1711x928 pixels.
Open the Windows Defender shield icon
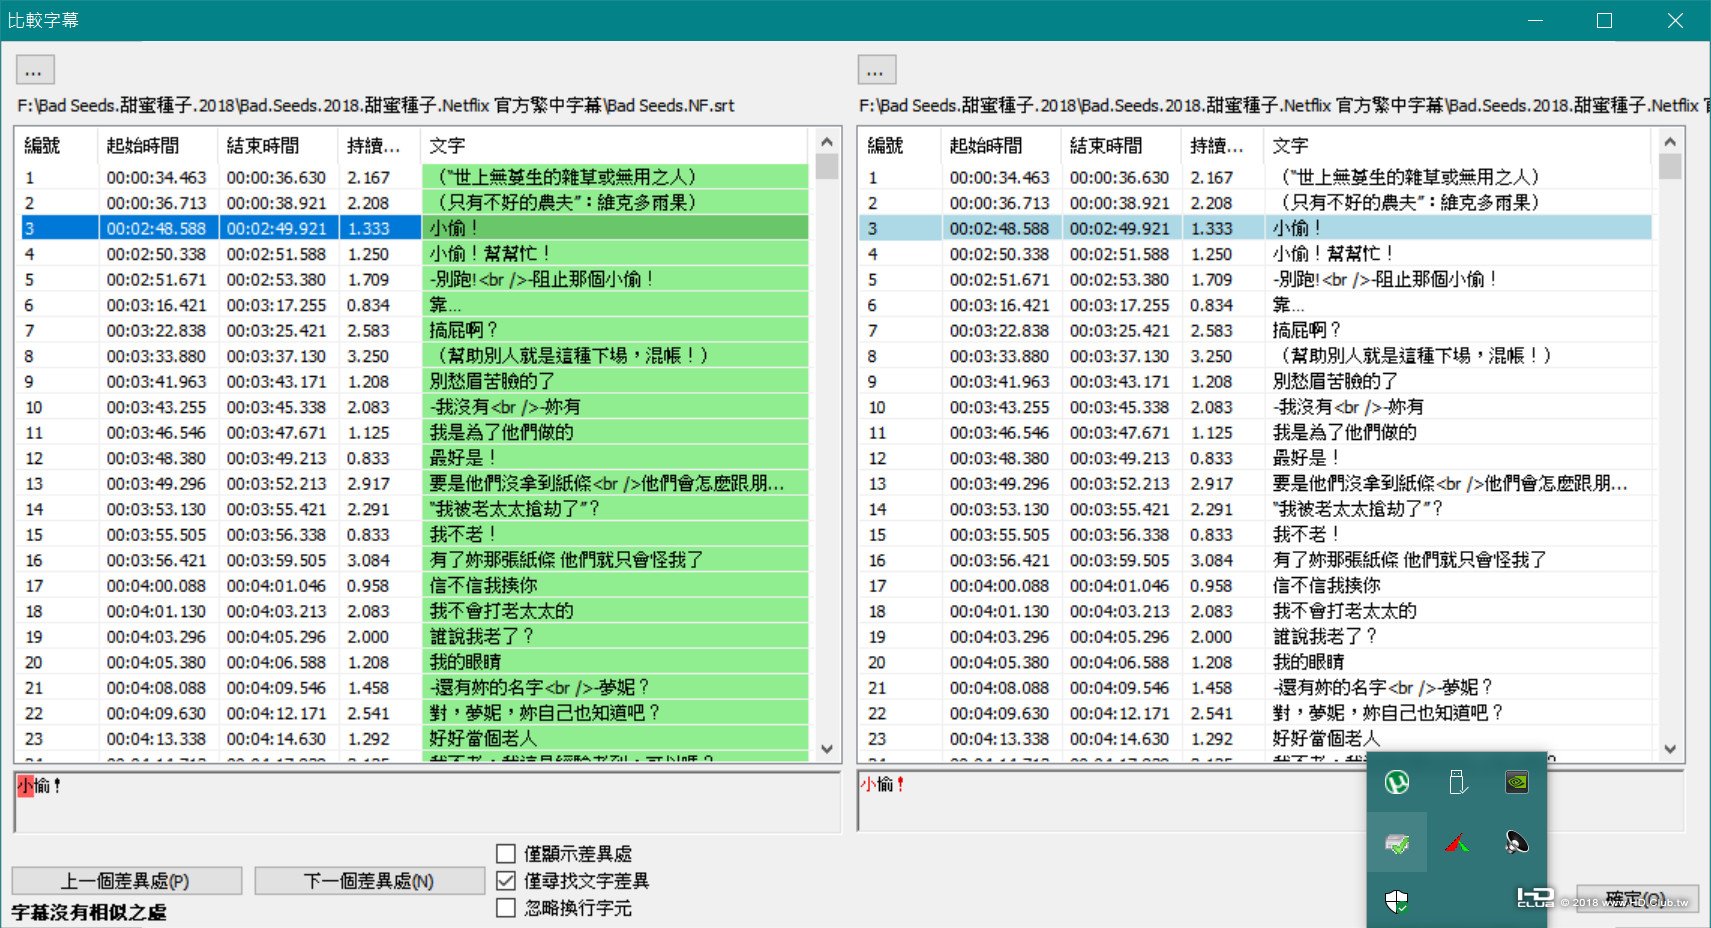(x=1397, y=902)
